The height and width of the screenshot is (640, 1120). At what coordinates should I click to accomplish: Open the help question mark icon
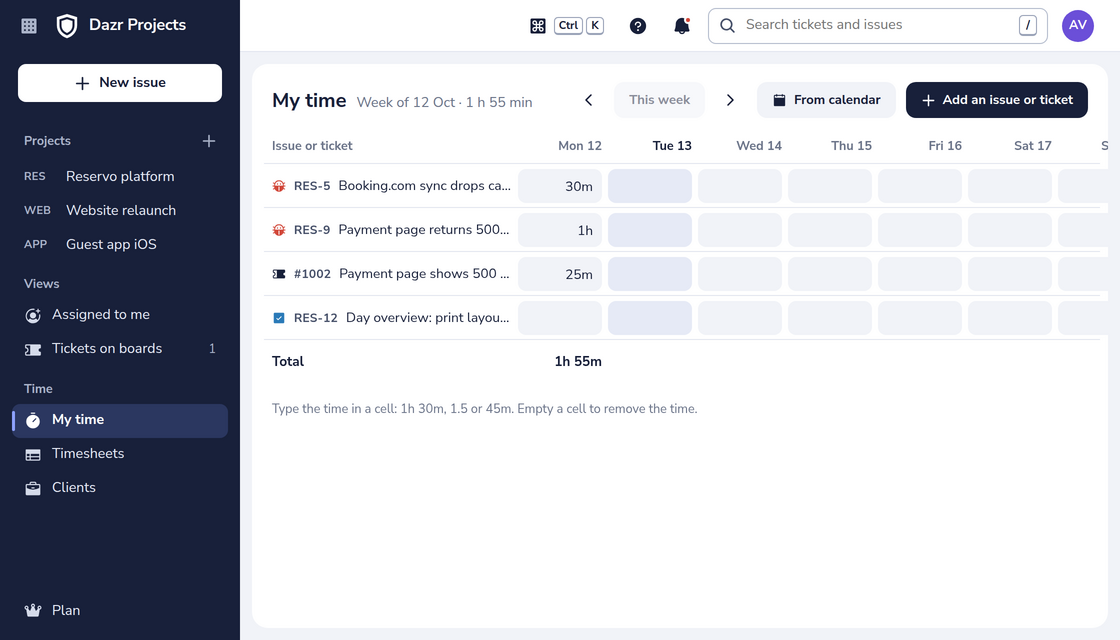tap(638, 26)
